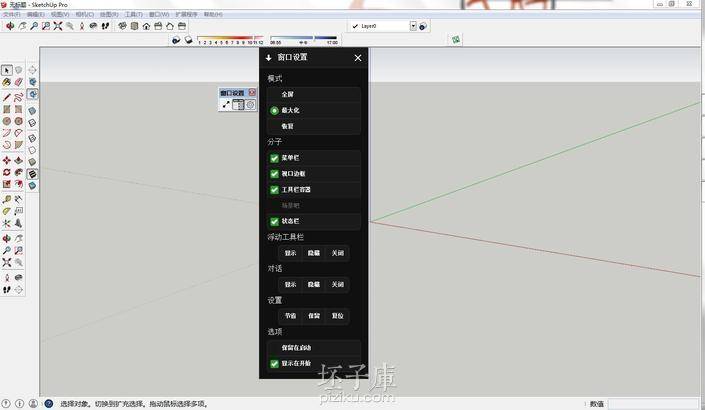Toggle the 显示在开始 checkbox
Screen dimensions: 705x410
[x=274, y=364]
